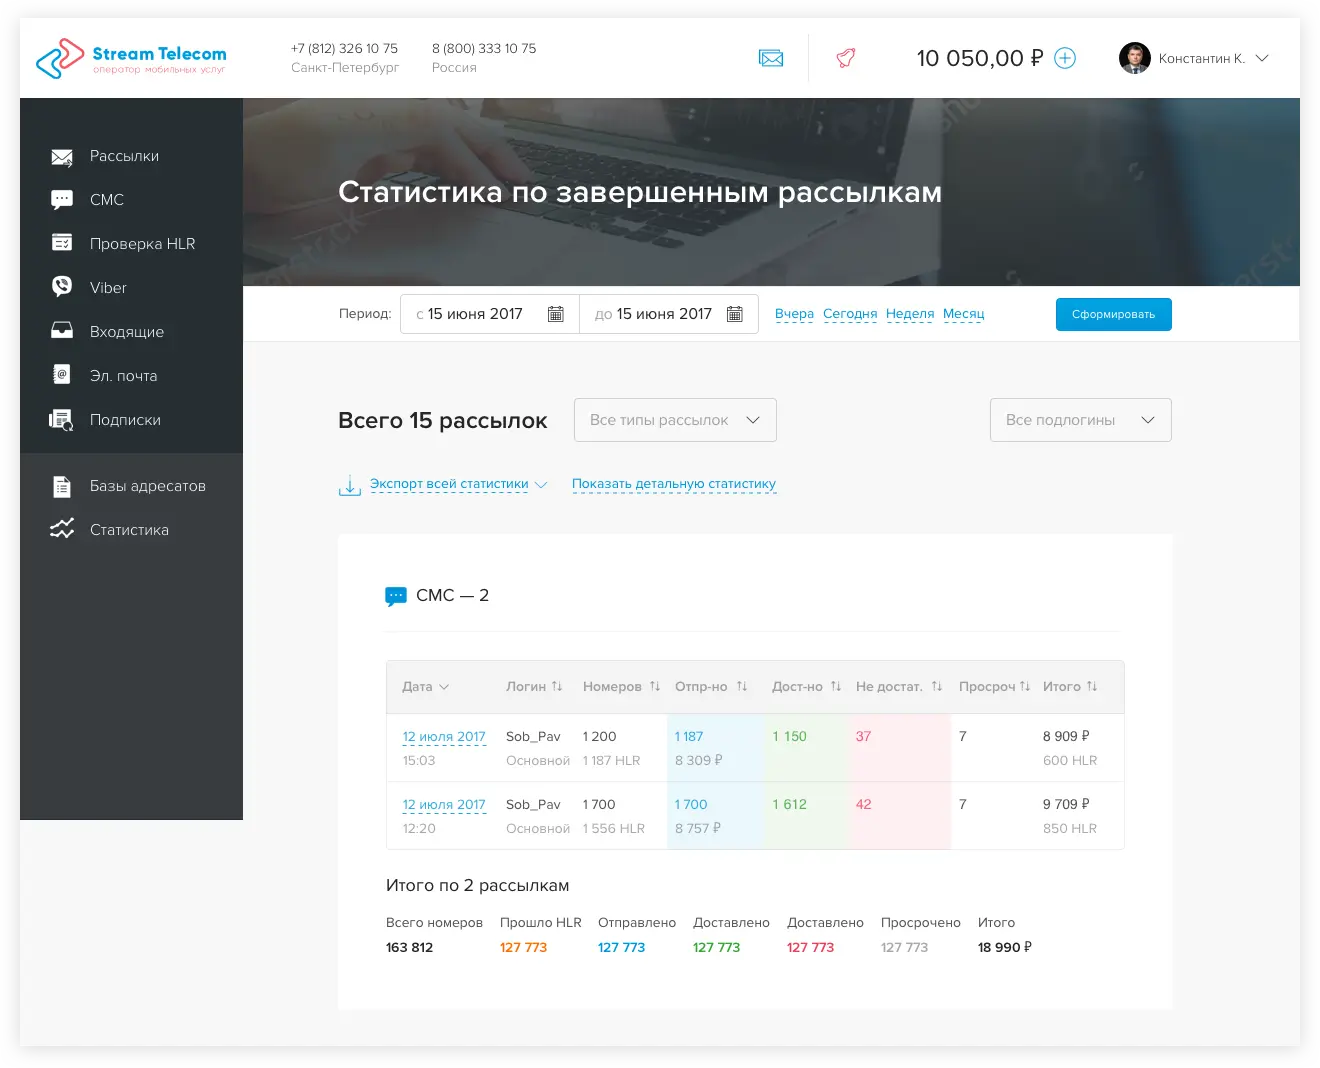The height and width of the screenshot is (1068, 1320).
Task: Add funds with the plus circle icon
Action: 1065,58
